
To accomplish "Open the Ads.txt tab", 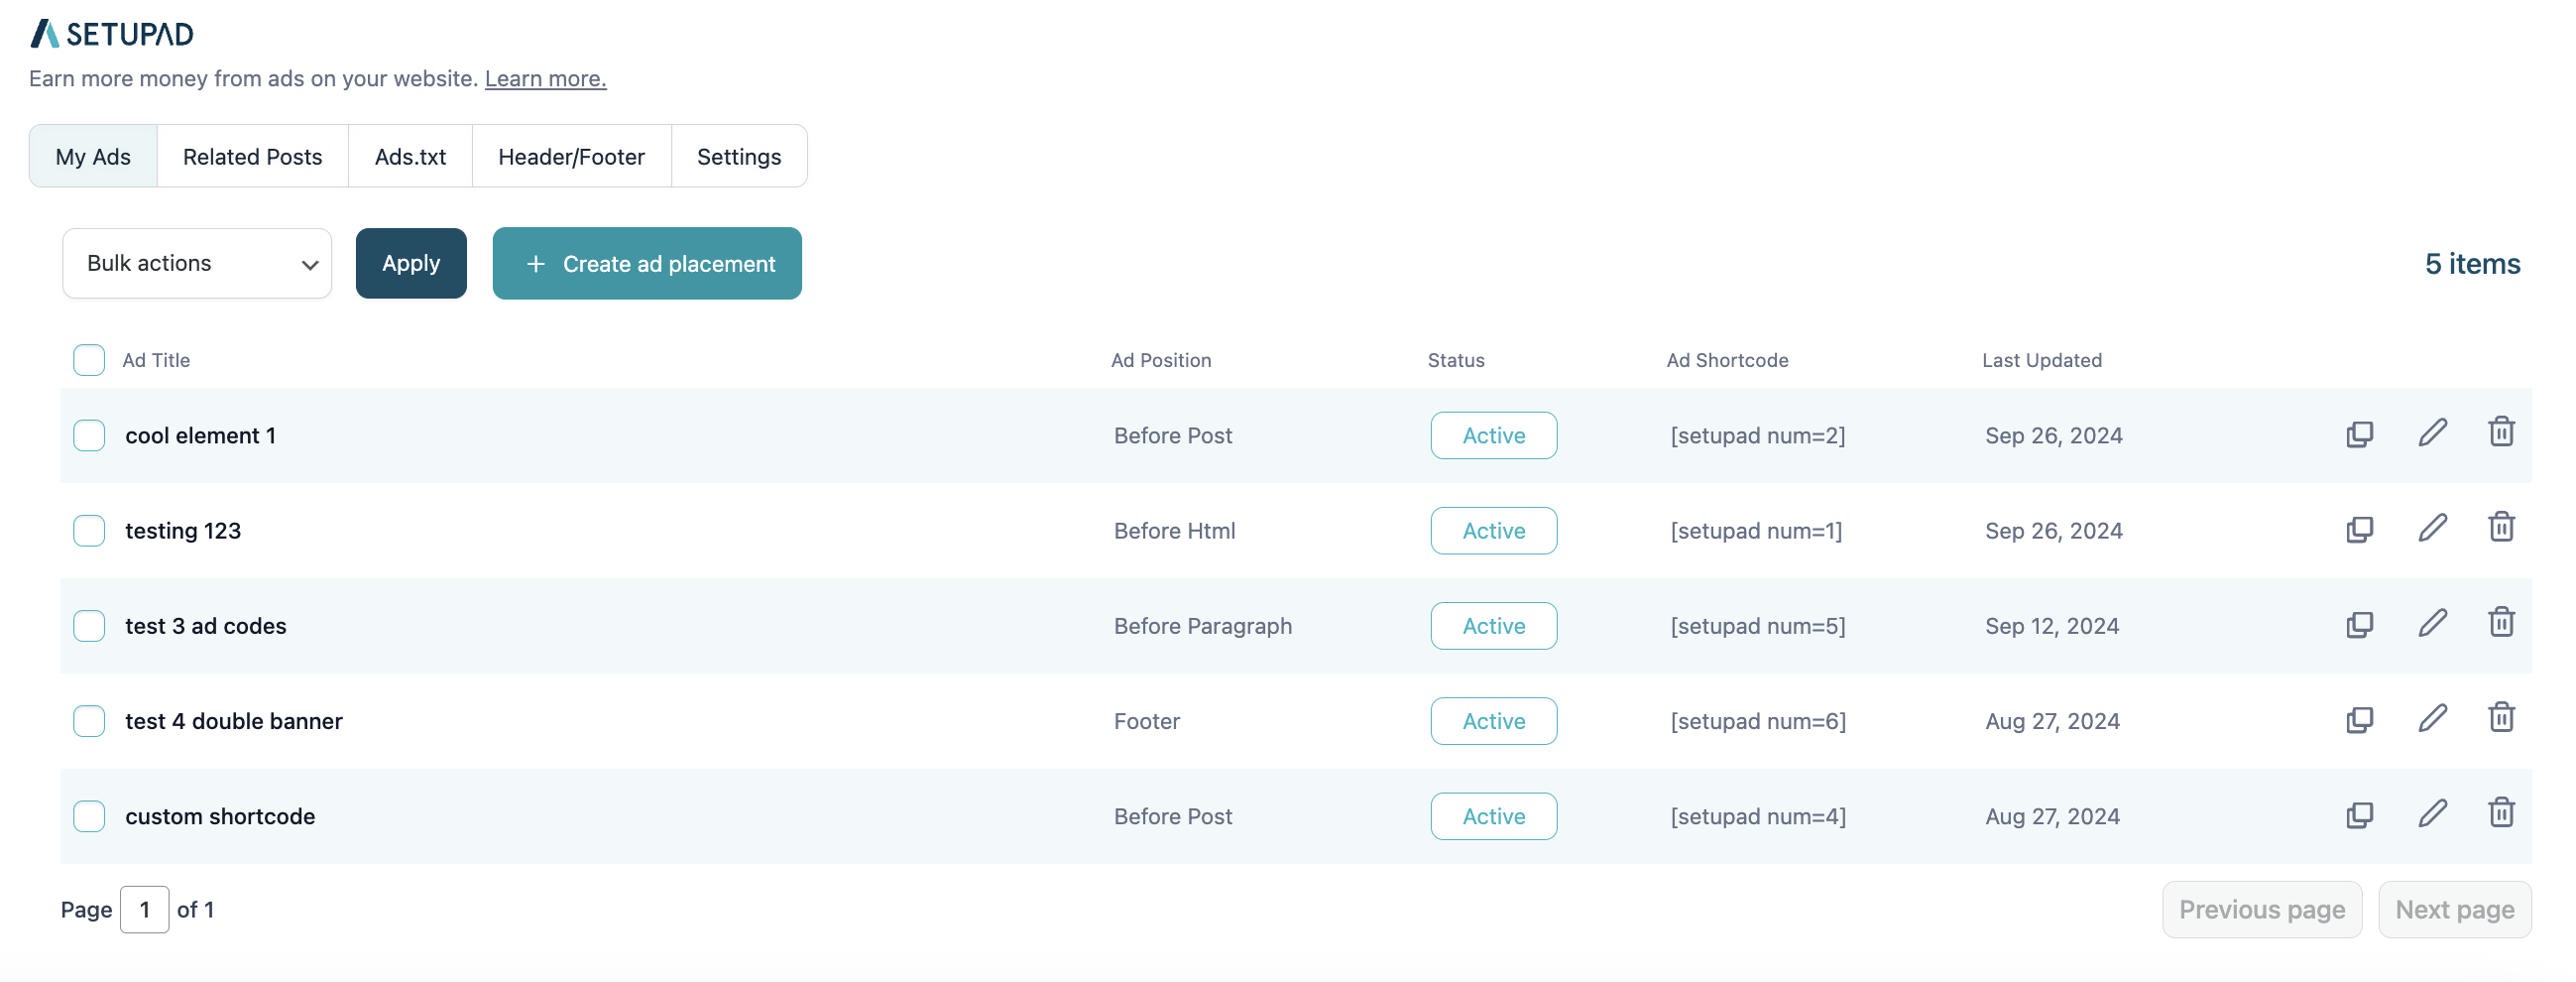I will (410, 157).
